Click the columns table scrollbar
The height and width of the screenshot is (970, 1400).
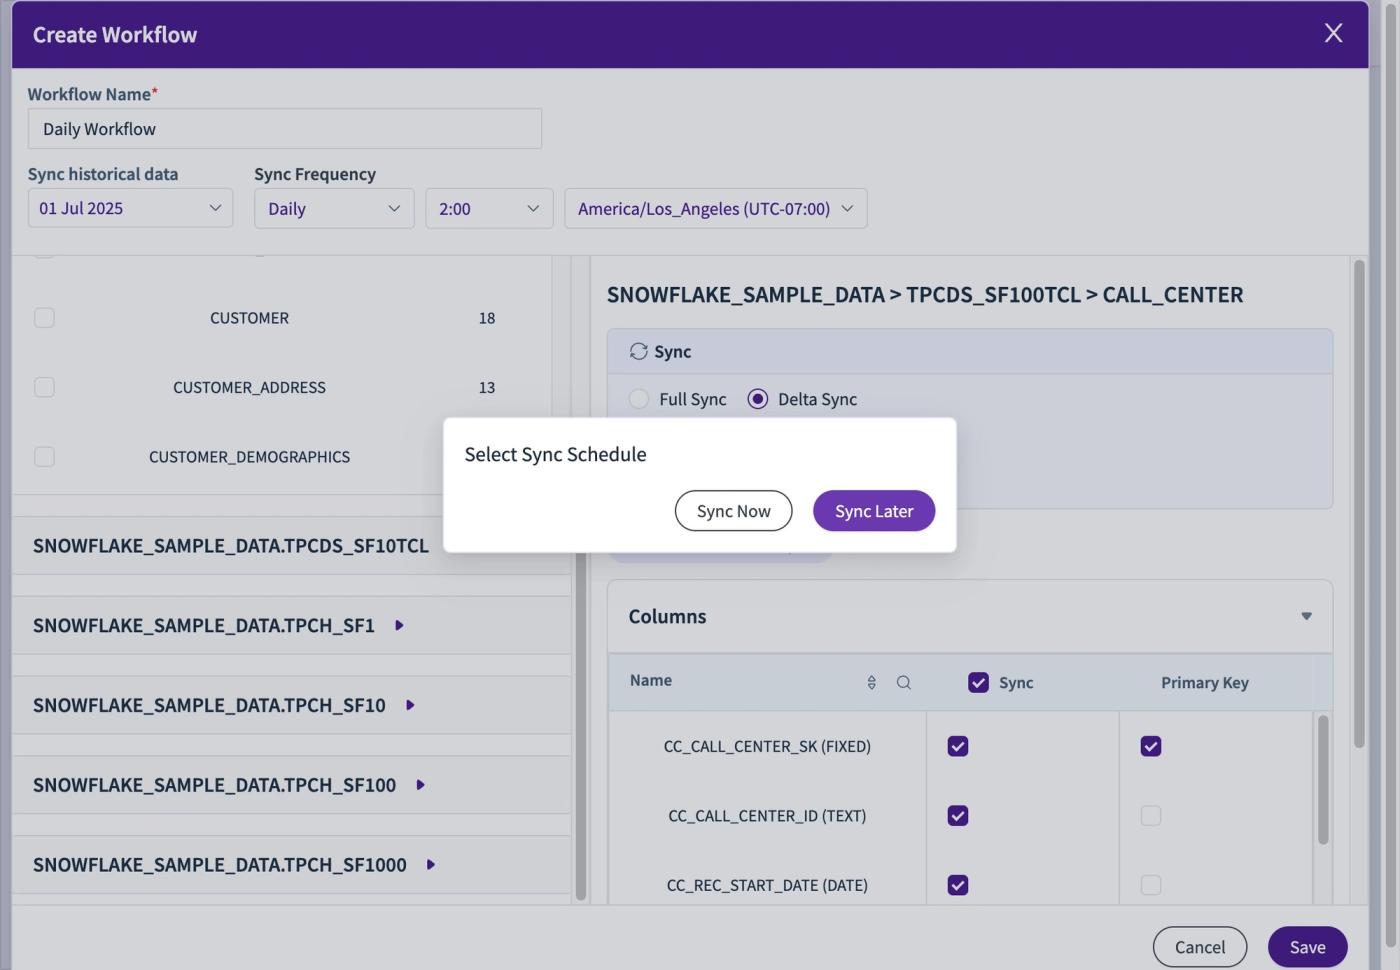coord(1323,780)
